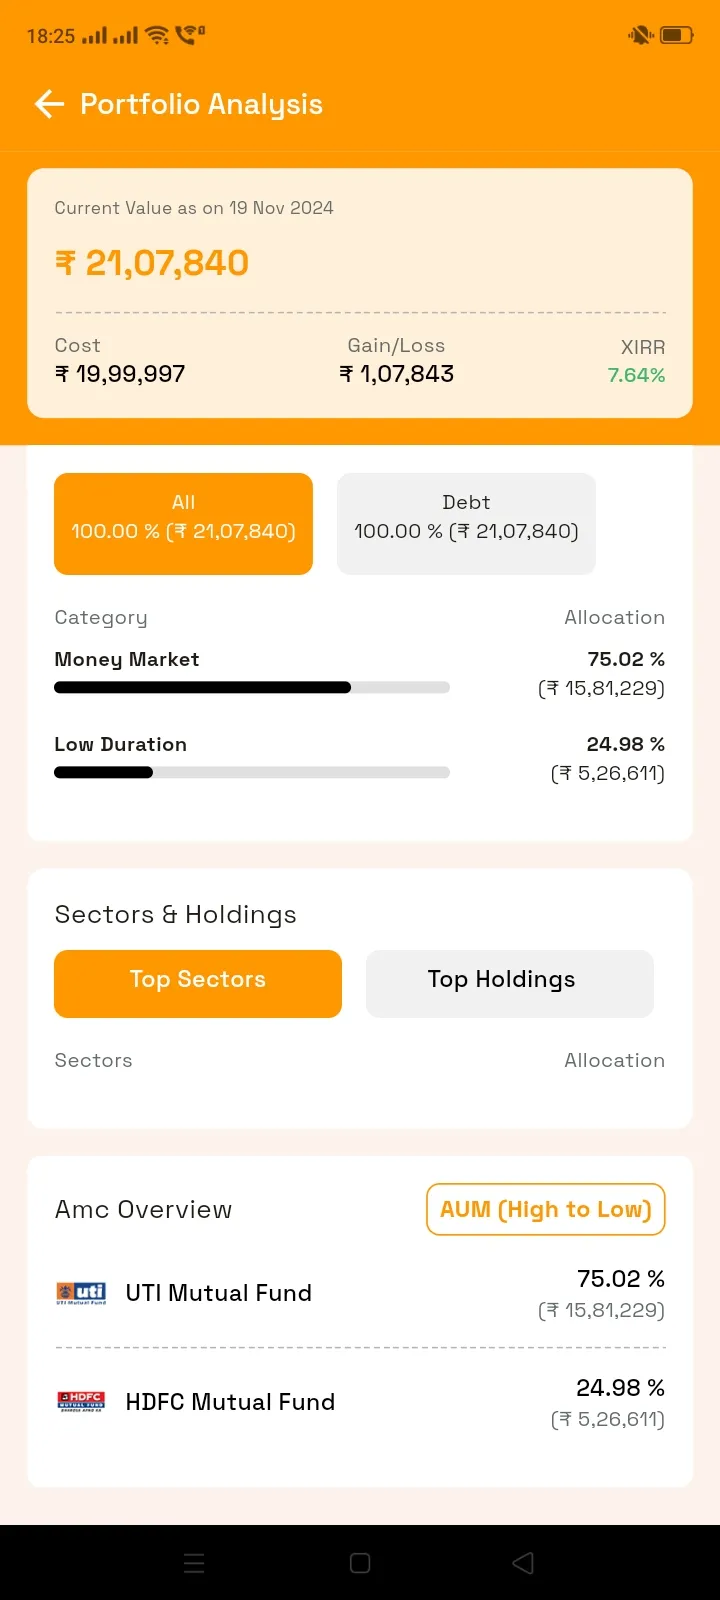The image size is (720, 1600).
Task: Open the HDFC Mutual Fund row
Action: point(360,1402)
